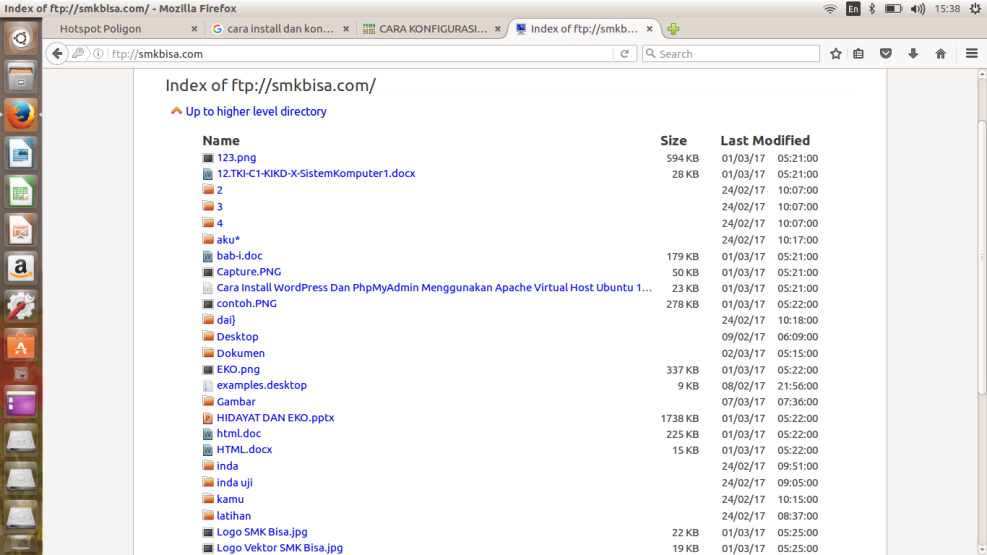Open folder named 3
This screenshot has height=555, width=987.
click(x=220, y=206)
